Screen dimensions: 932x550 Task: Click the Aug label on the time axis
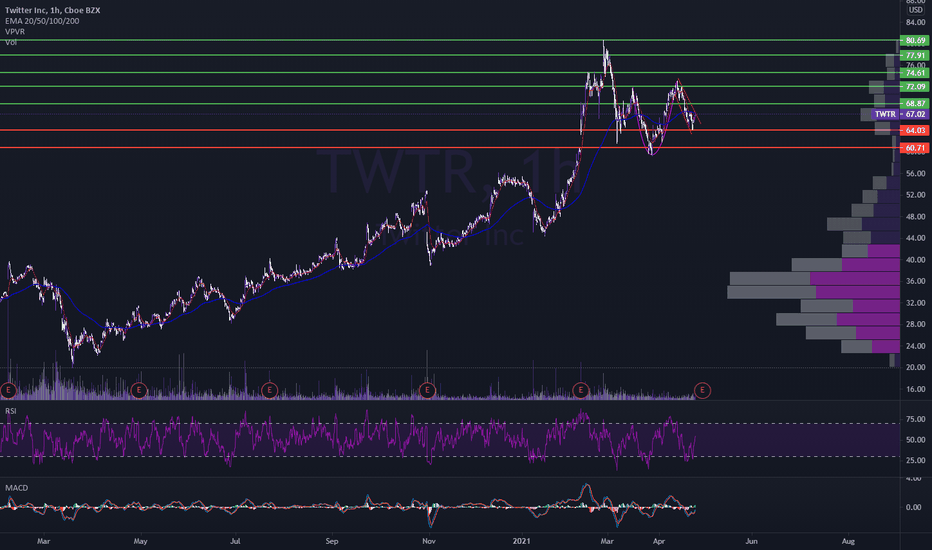[x=848, y=541]
